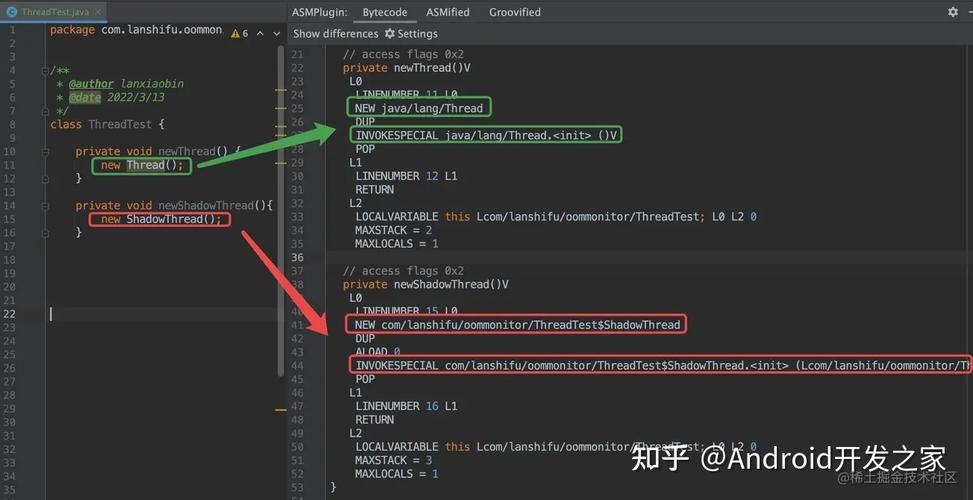Image resolution: width=973 pixels, height=500 pixels.
Task: Click the yellow warning icon showing 6 problems
Action: click(235, 33)
